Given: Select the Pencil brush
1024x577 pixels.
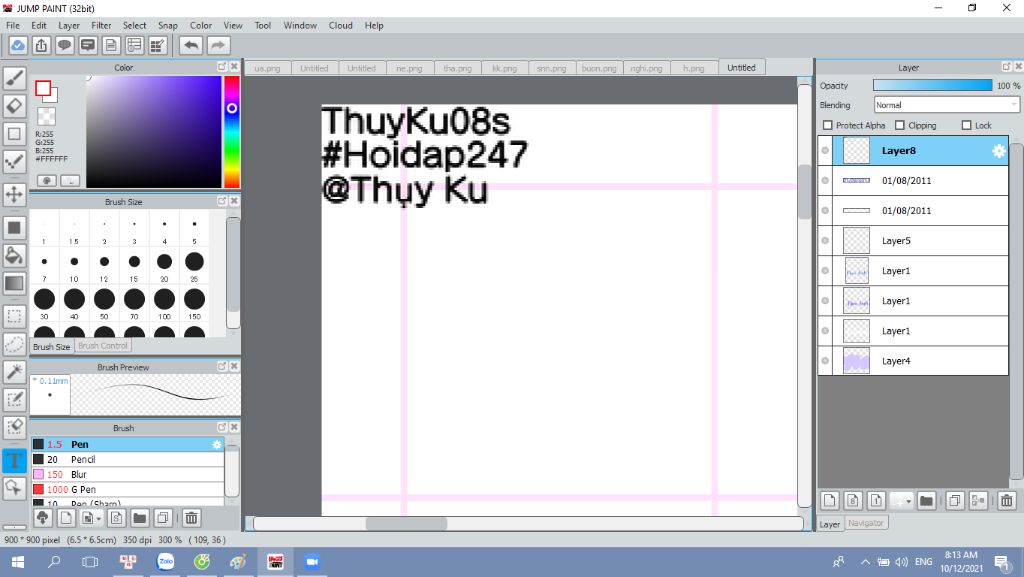Looking at the screenshot, I should click(127, 460).
